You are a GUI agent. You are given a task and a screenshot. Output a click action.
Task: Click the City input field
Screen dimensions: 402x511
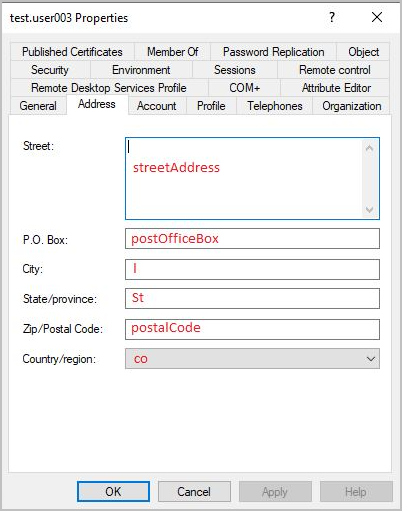click(x=252, y=269)
